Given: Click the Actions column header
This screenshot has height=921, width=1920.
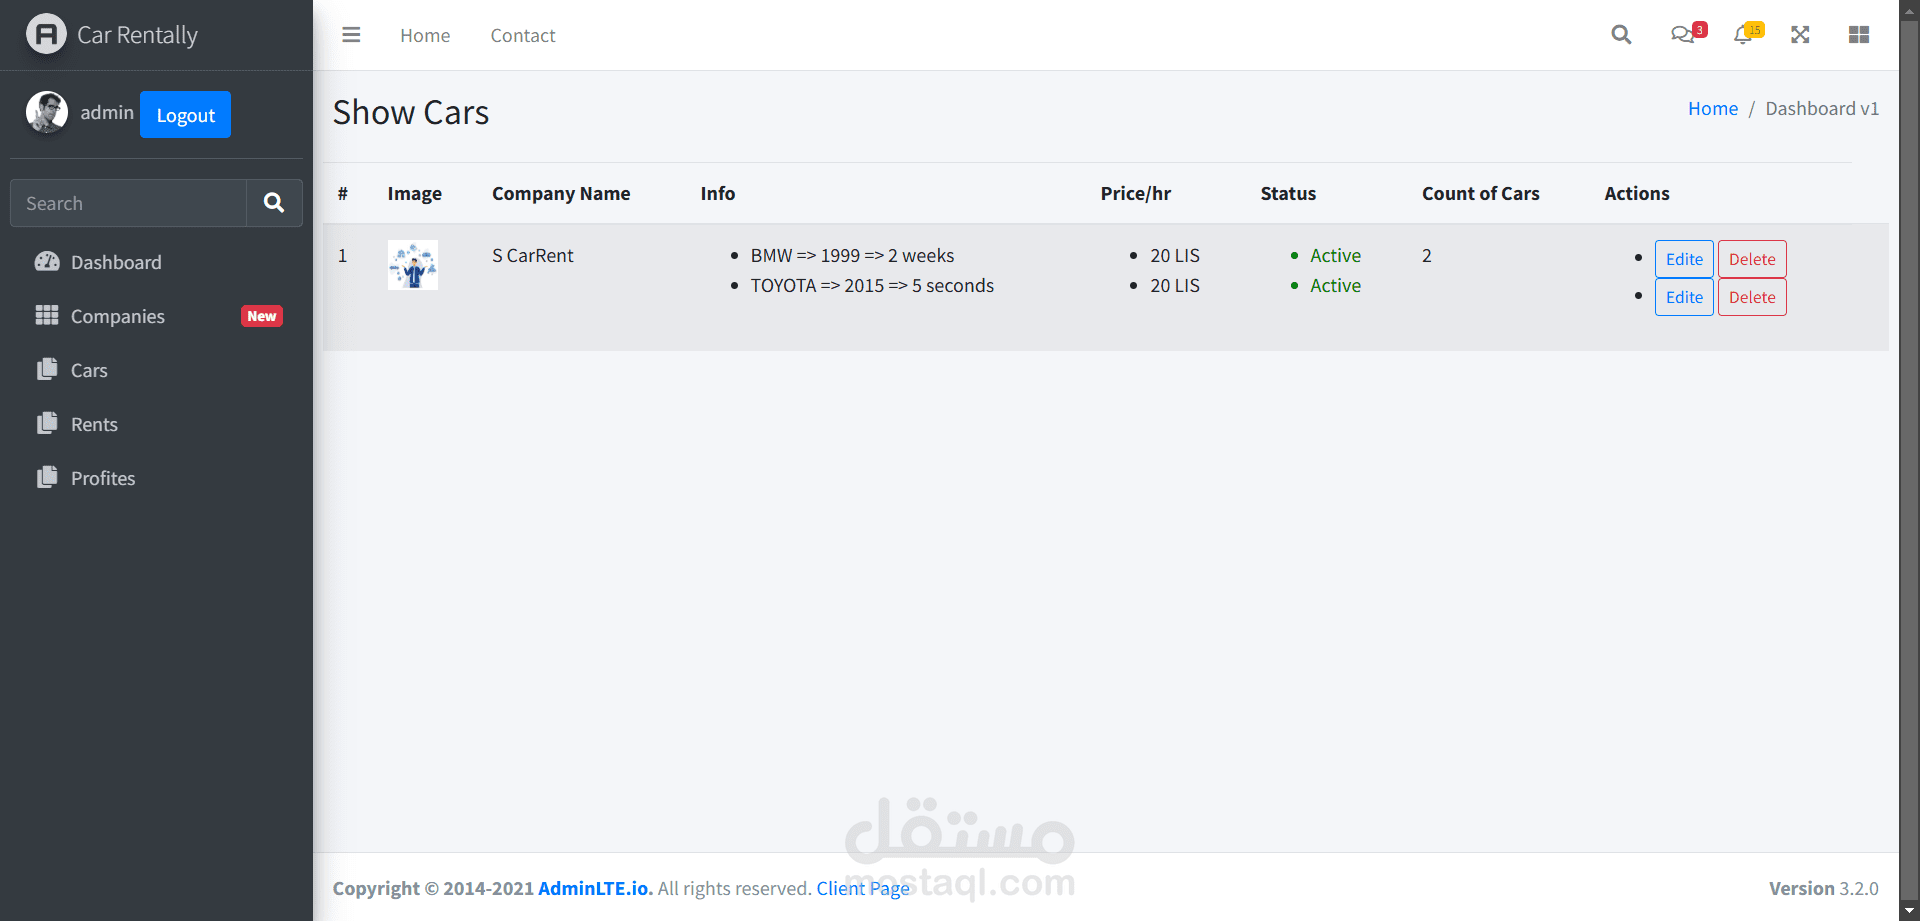Looking at the screenshot, I should click(1637, 193).
